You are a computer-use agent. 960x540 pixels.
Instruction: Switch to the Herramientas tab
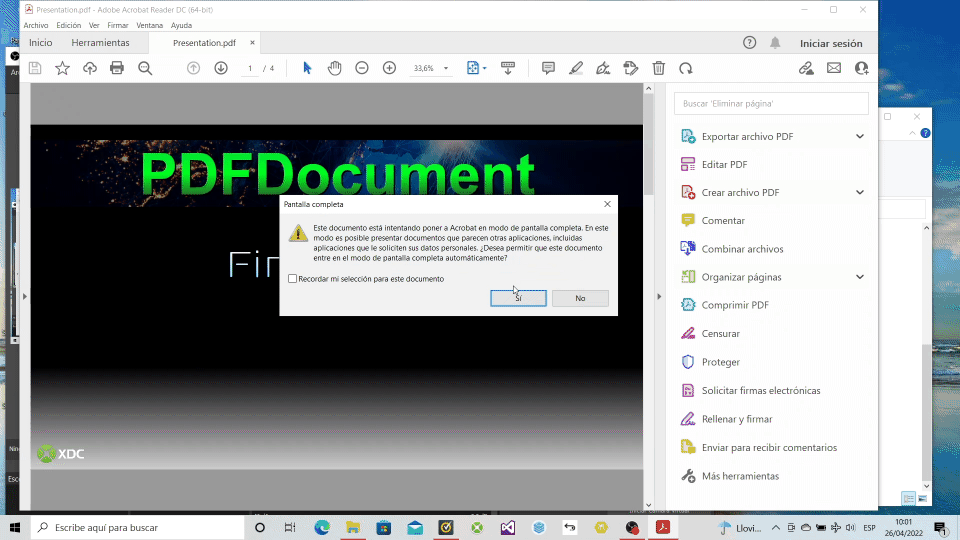pyautogui.click(x=100, y=42)
